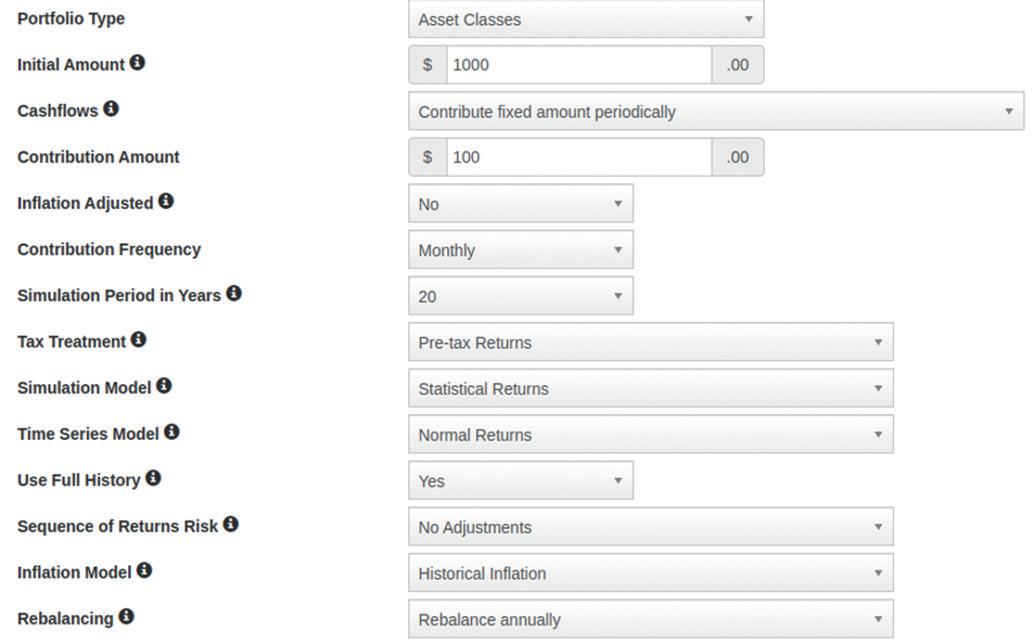Change Contribution Frequency from Monthly
Viewport: 1034px width, 644px height.
coord(521,250)
